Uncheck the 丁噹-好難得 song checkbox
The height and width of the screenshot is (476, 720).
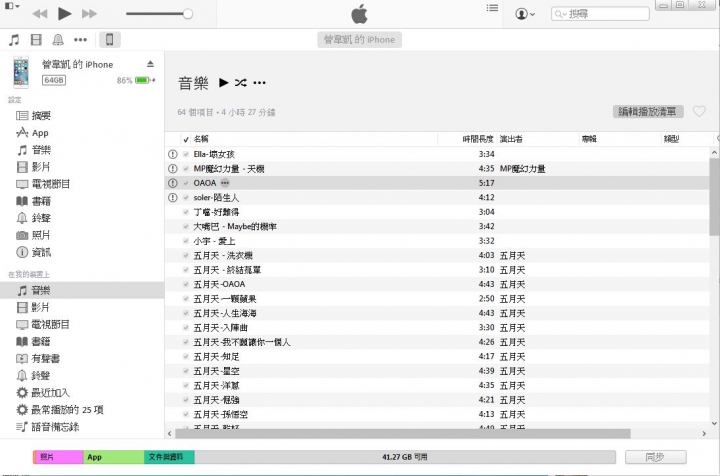click(x=186, y=212)
